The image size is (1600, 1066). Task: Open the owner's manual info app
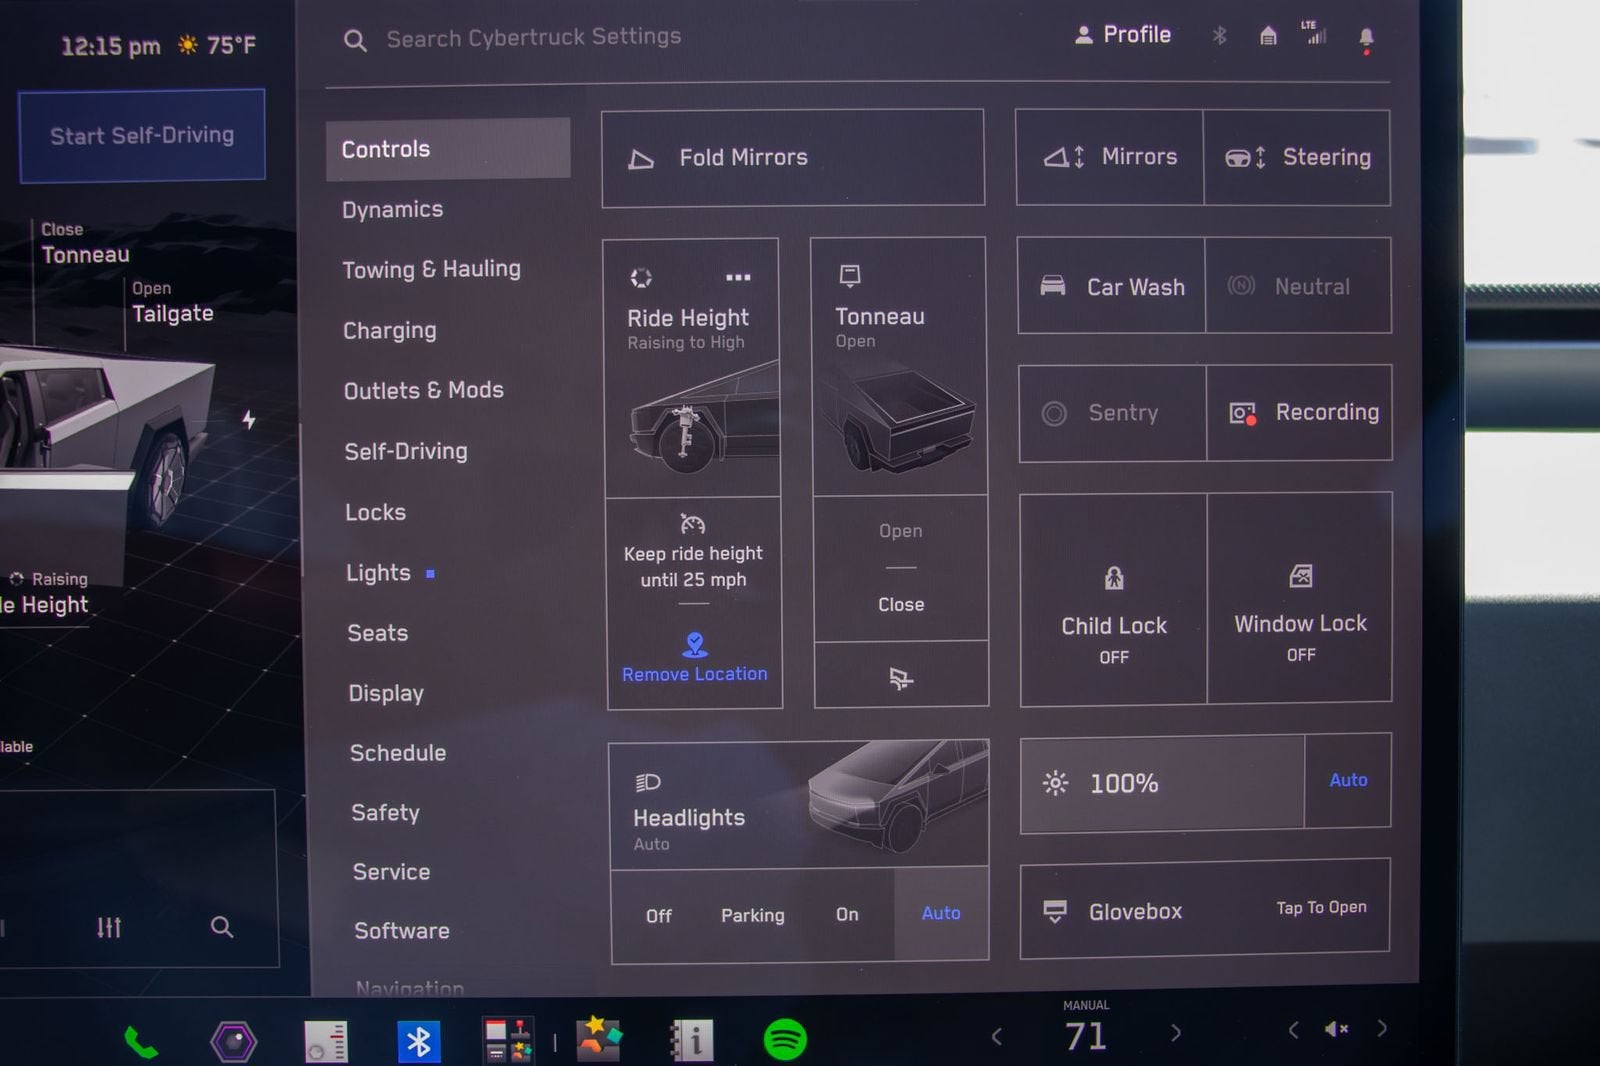692,1040
